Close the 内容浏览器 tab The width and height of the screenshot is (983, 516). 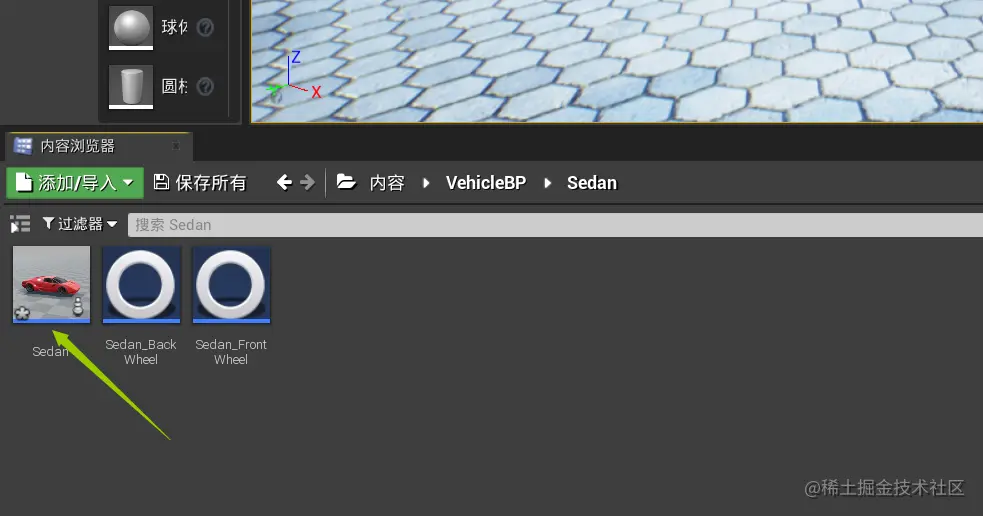[x=176, y=146]
